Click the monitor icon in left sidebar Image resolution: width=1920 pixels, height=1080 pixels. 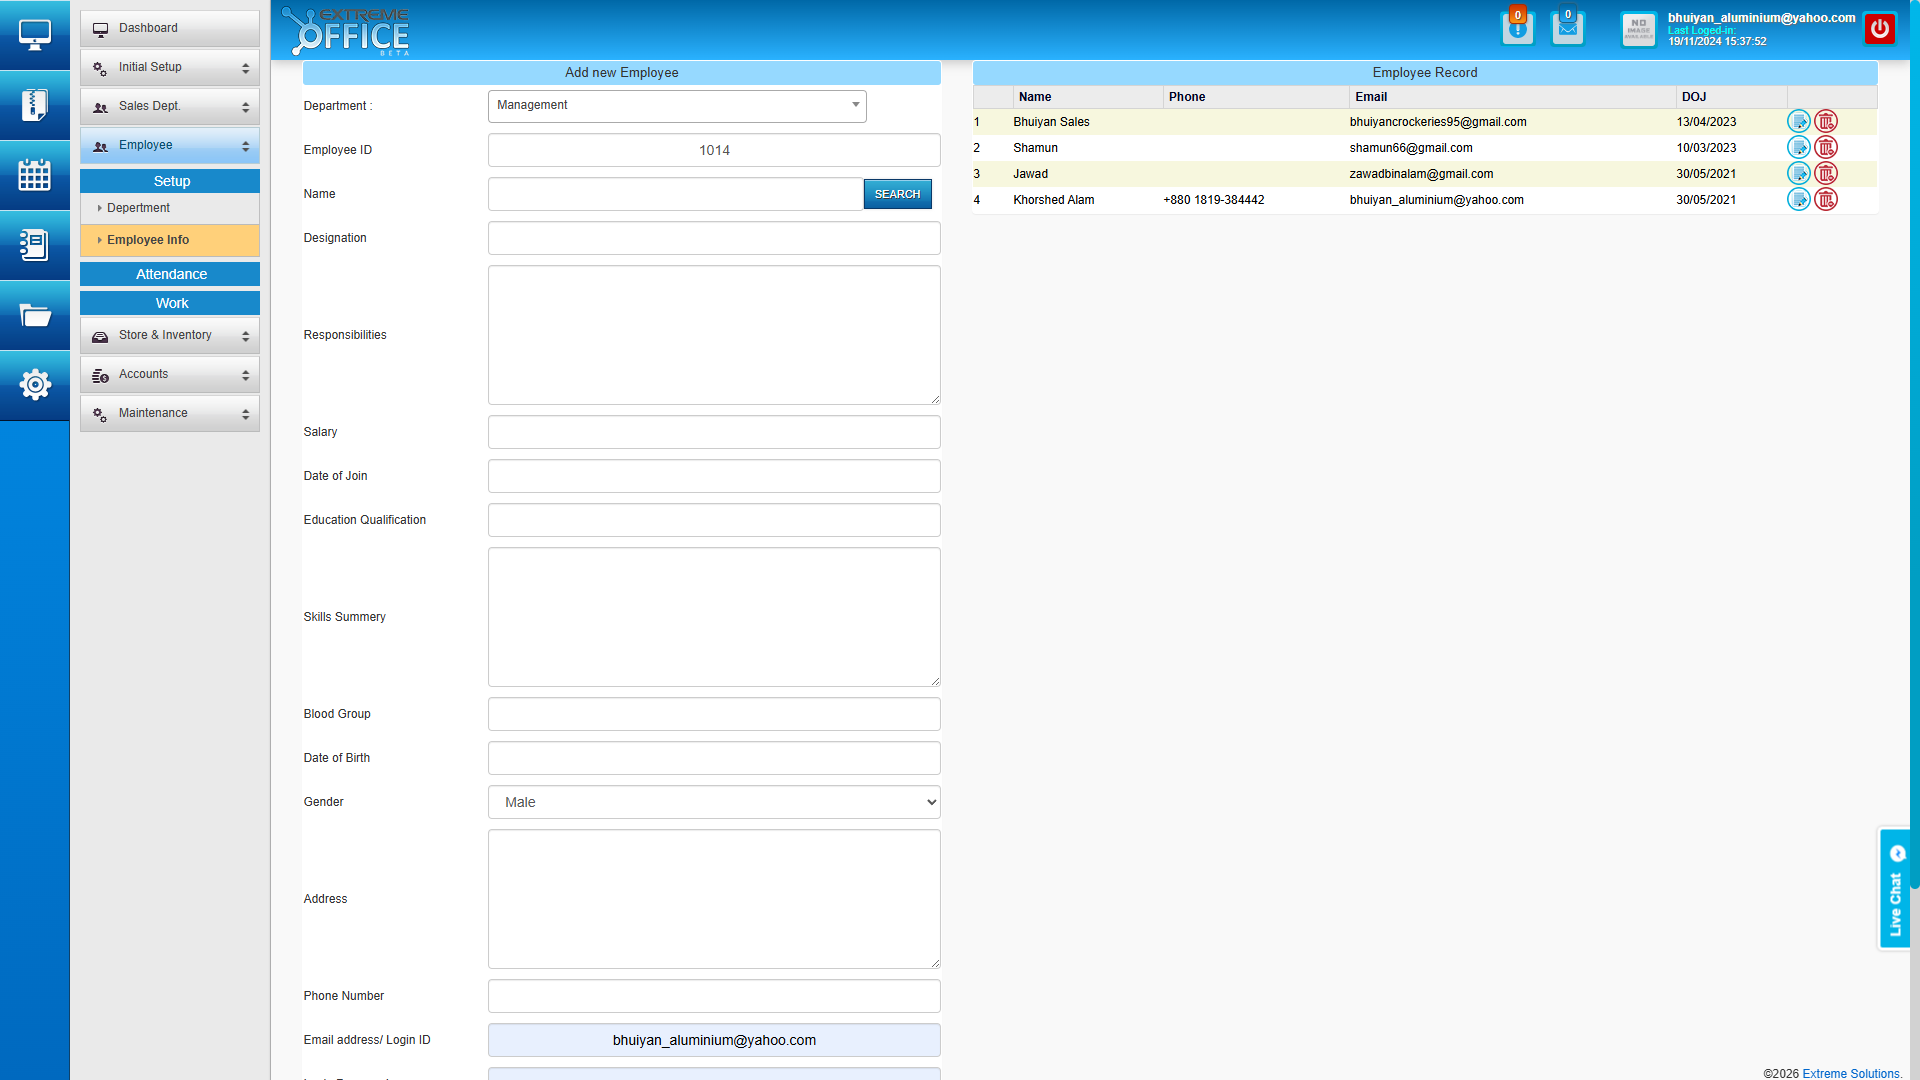(34, 35)
